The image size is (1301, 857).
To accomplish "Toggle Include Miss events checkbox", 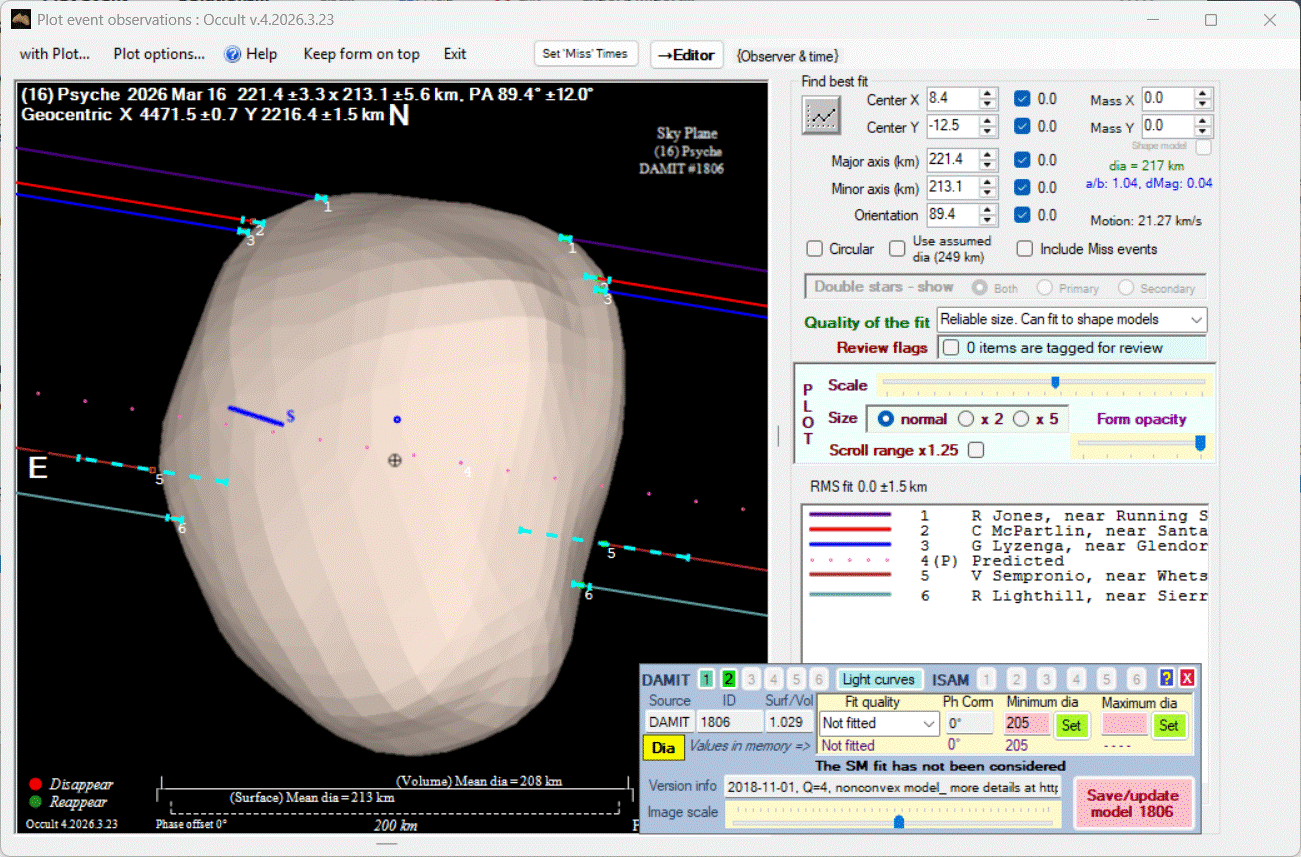I will tap(1025, 249).
